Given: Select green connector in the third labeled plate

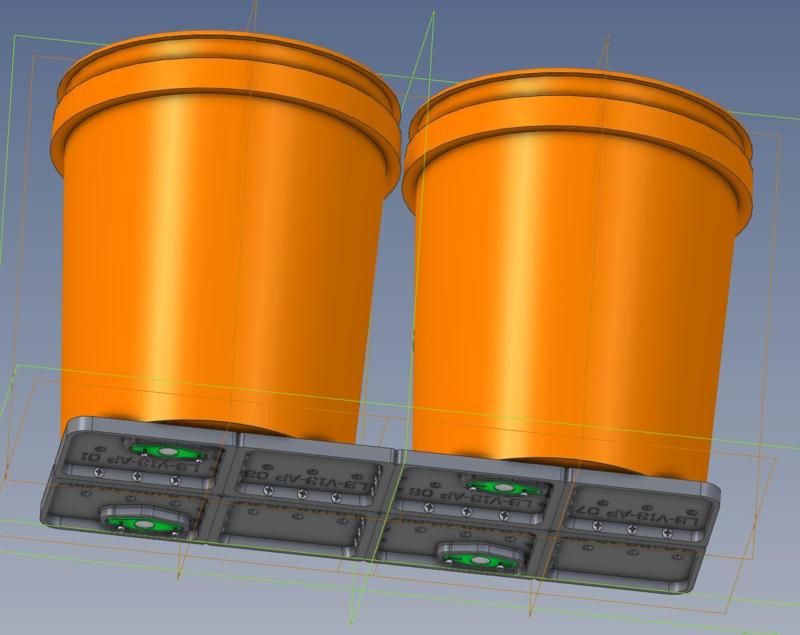Looking at the screenshot, I should click(x=504, y=488).
